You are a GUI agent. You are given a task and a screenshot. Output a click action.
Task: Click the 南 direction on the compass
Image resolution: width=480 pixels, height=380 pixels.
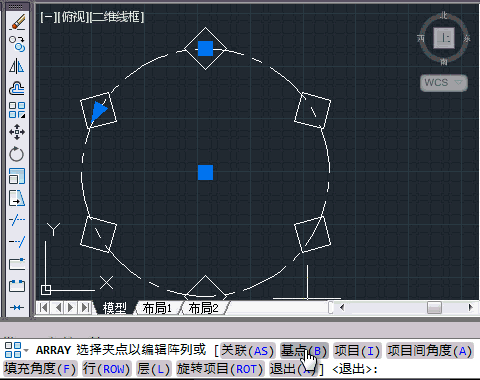444,62
